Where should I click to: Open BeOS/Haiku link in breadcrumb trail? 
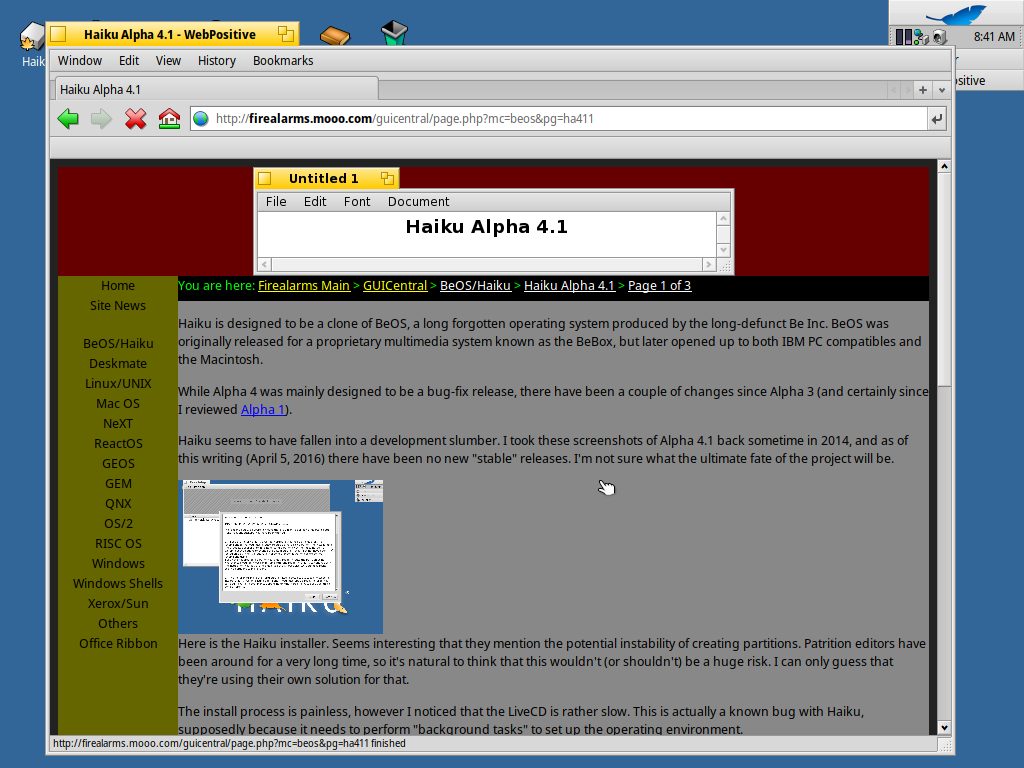tap(475, 285)
